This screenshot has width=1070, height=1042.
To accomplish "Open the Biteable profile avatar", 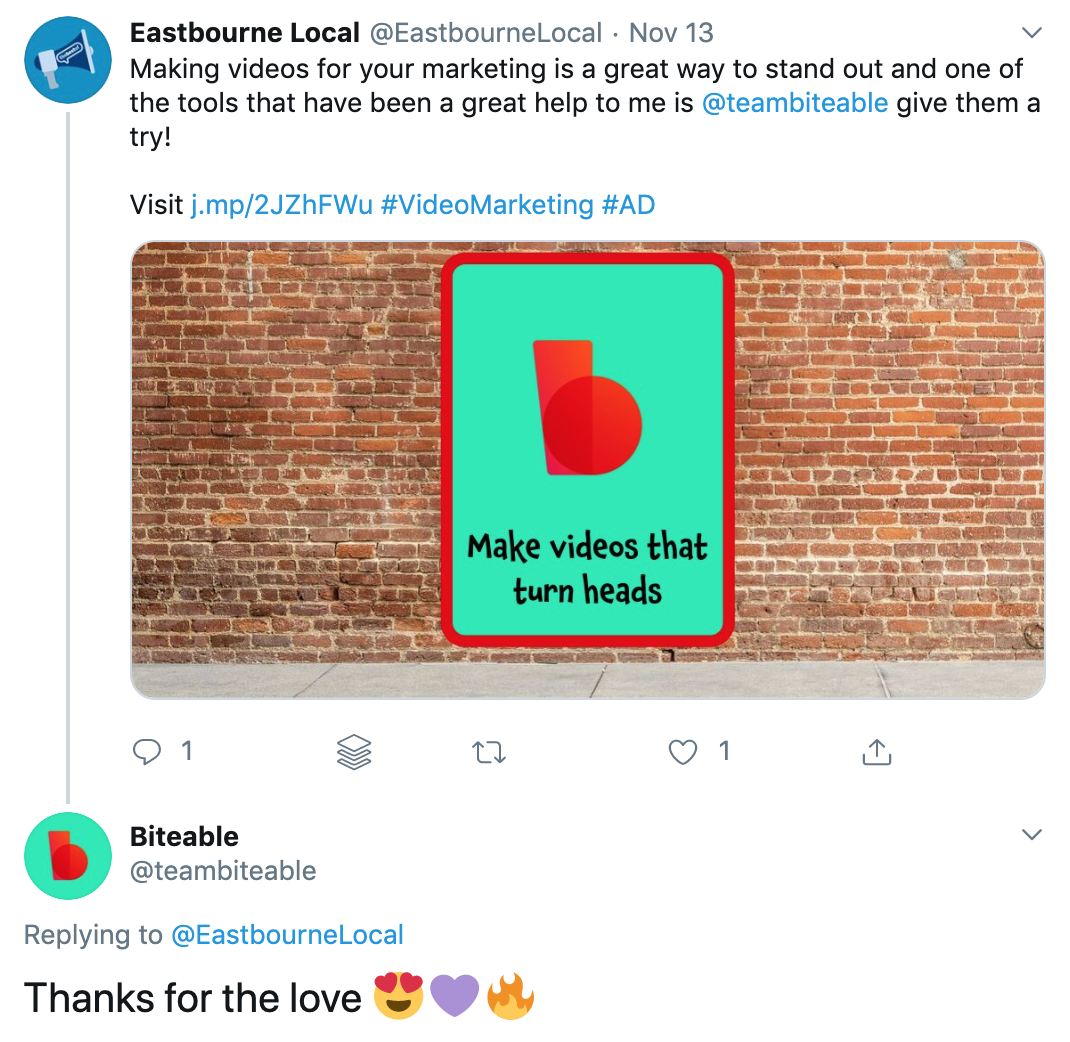I will click(x=67, y=856).
